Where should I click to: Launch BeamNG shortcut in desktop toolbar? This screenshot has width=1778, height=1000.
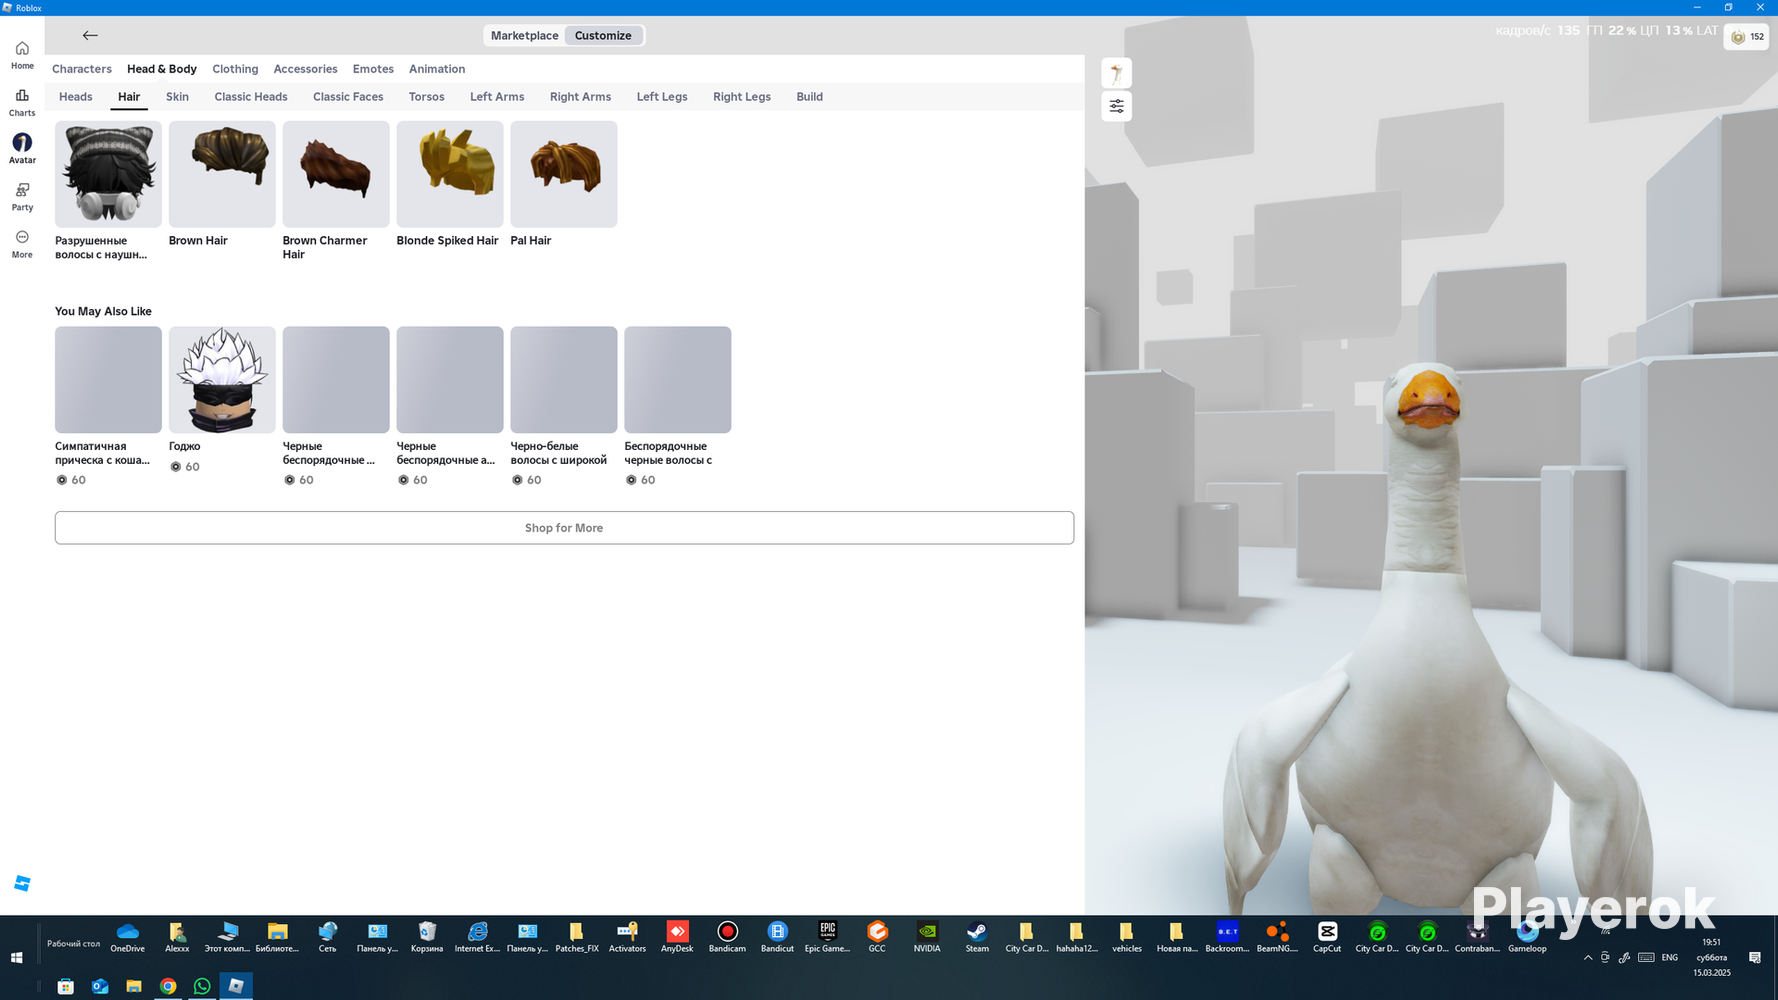(x=1277, y=937)
